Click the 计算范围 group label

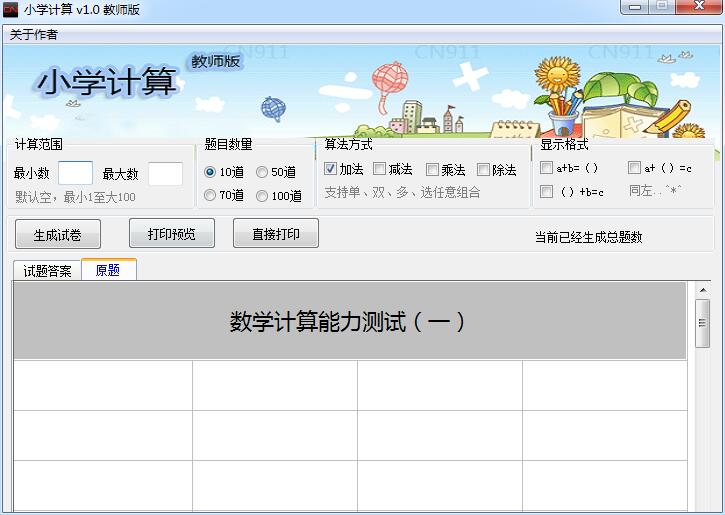[x=38, y=144]
